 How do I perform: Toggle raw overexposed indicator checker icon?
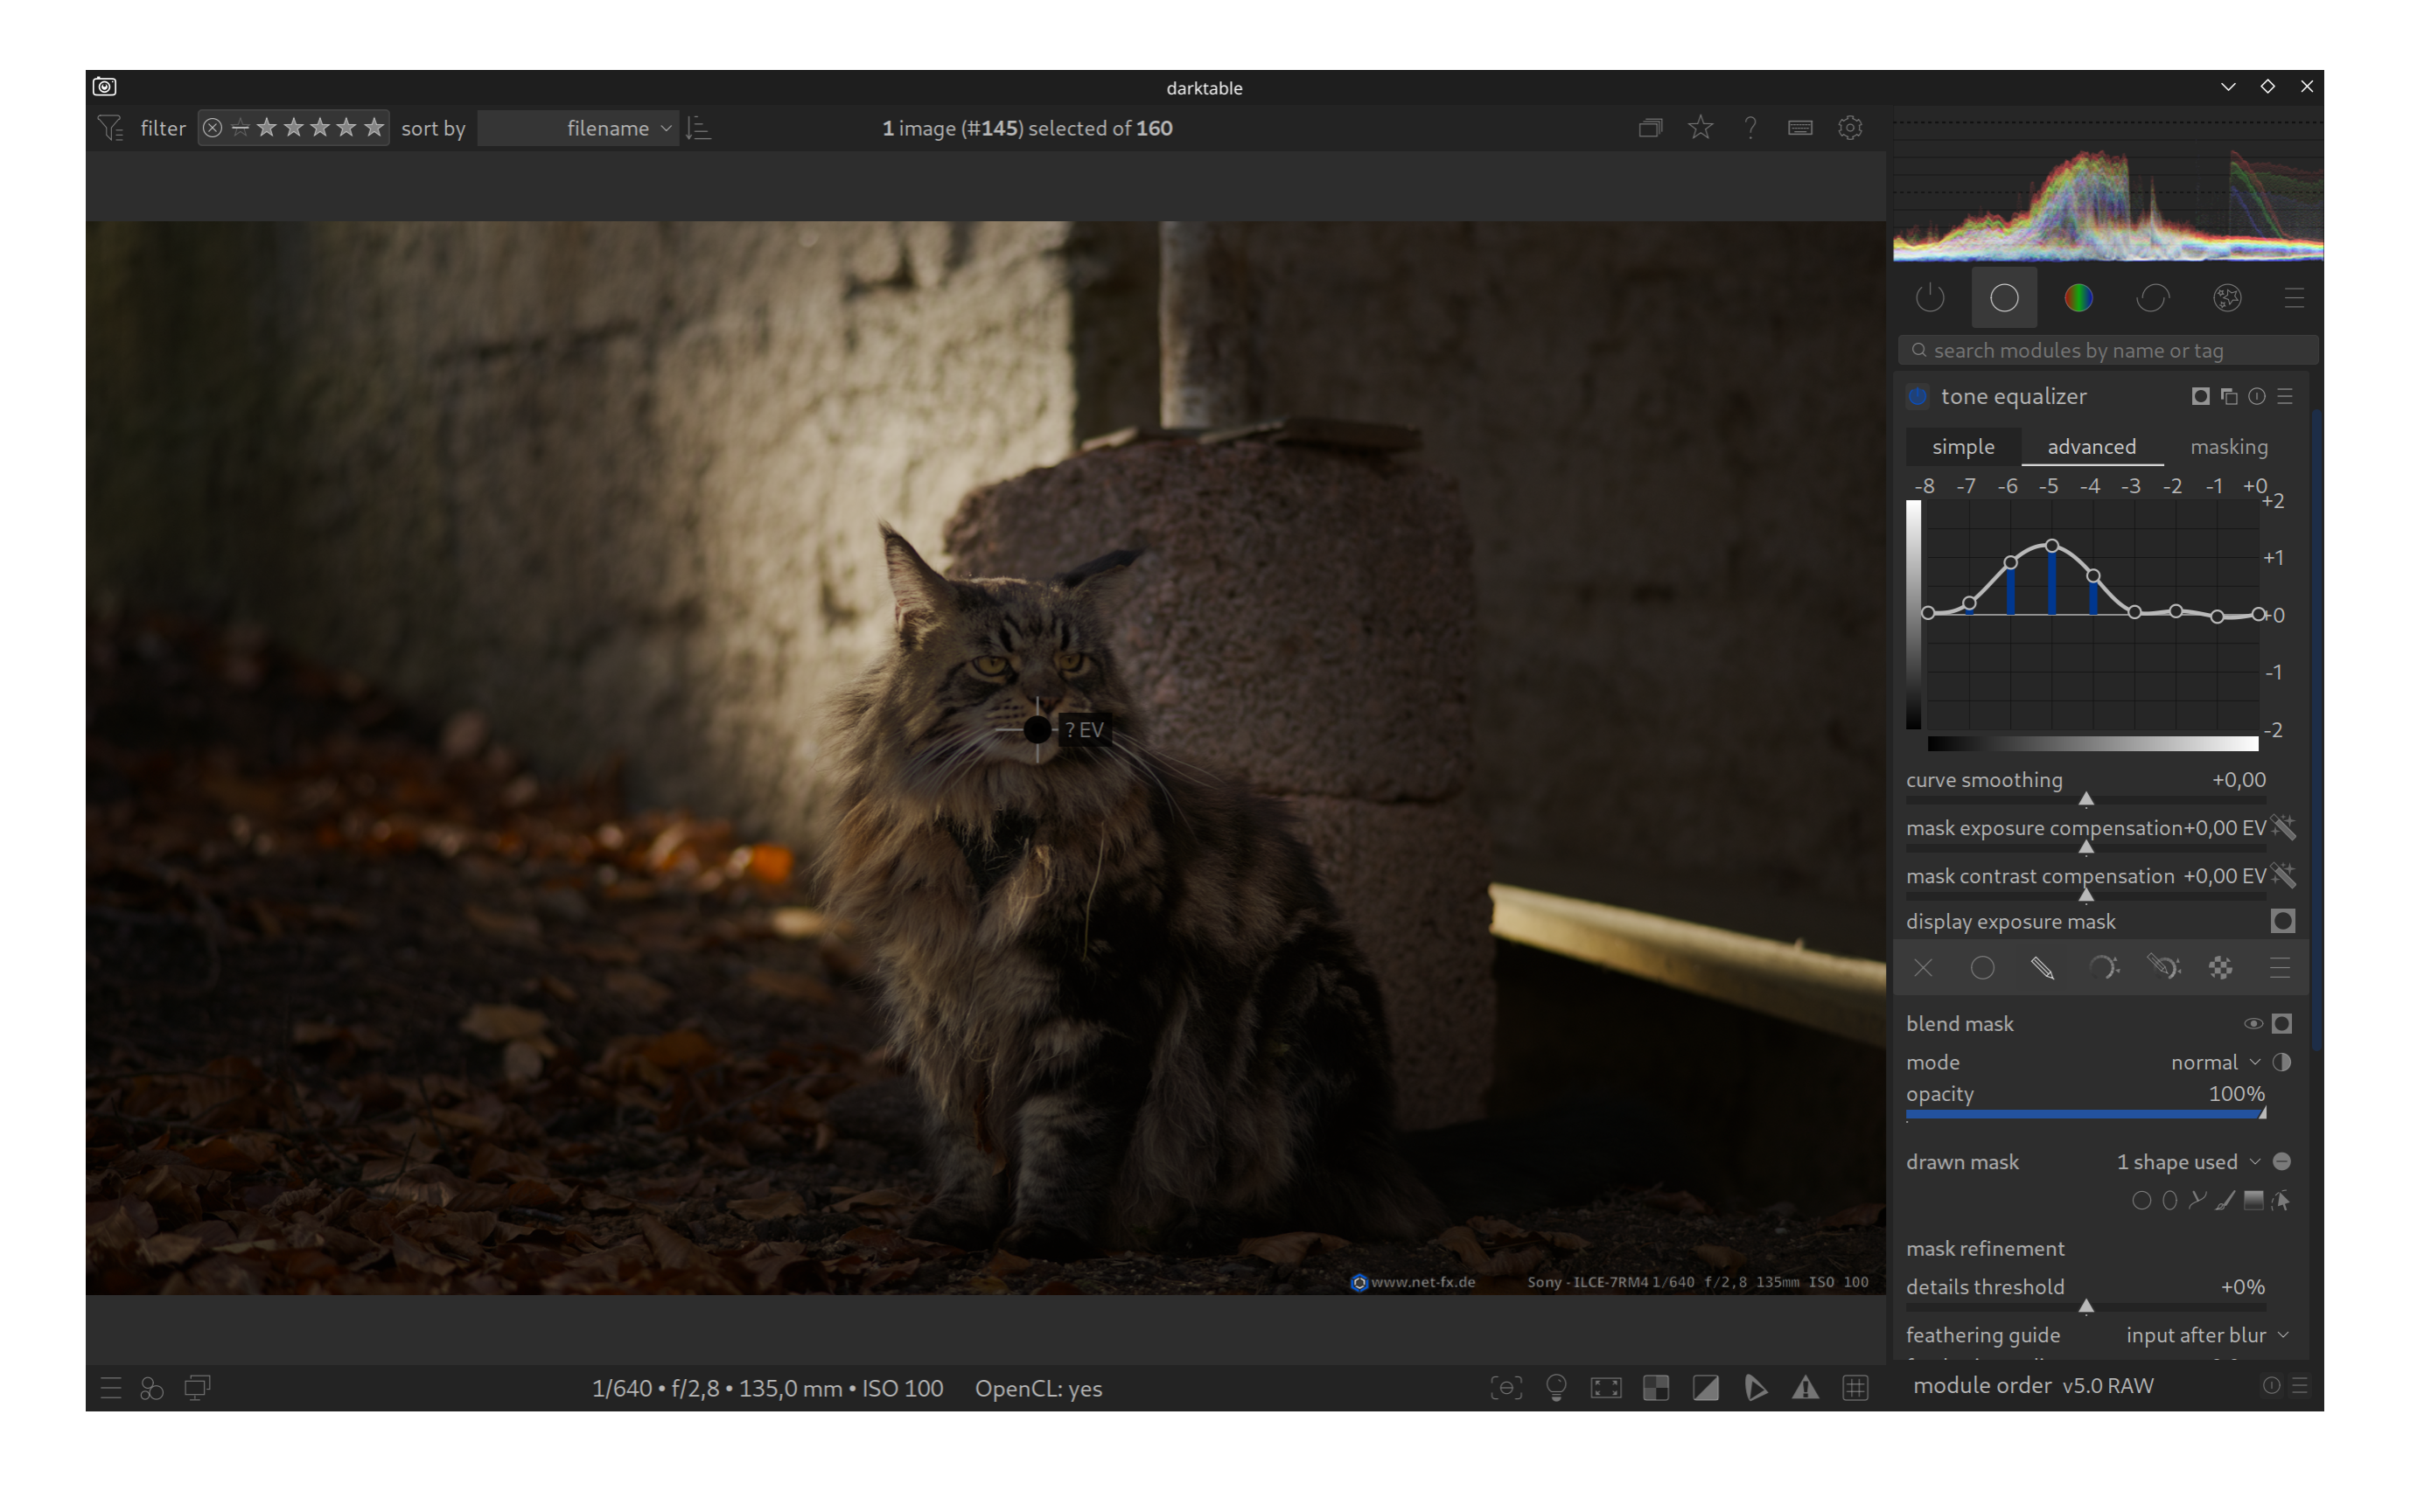click(1656, 1388)
